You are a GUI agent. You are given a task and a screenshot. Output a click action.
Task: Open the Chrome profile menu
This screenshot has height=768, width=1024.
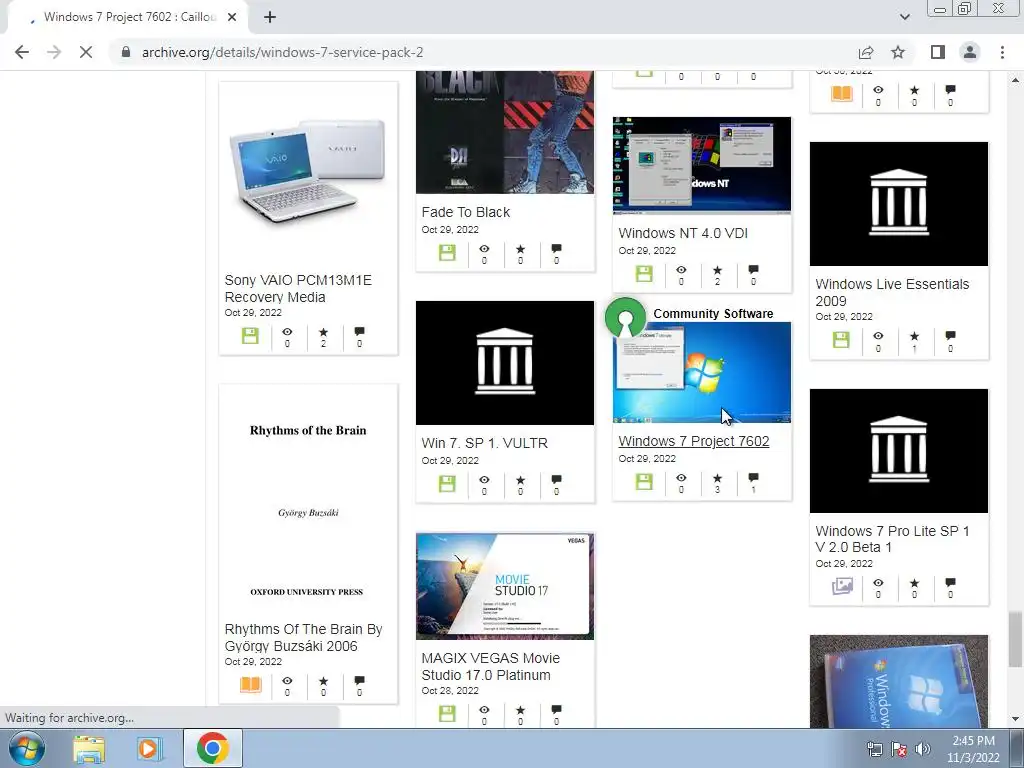(x=970, y=52)
